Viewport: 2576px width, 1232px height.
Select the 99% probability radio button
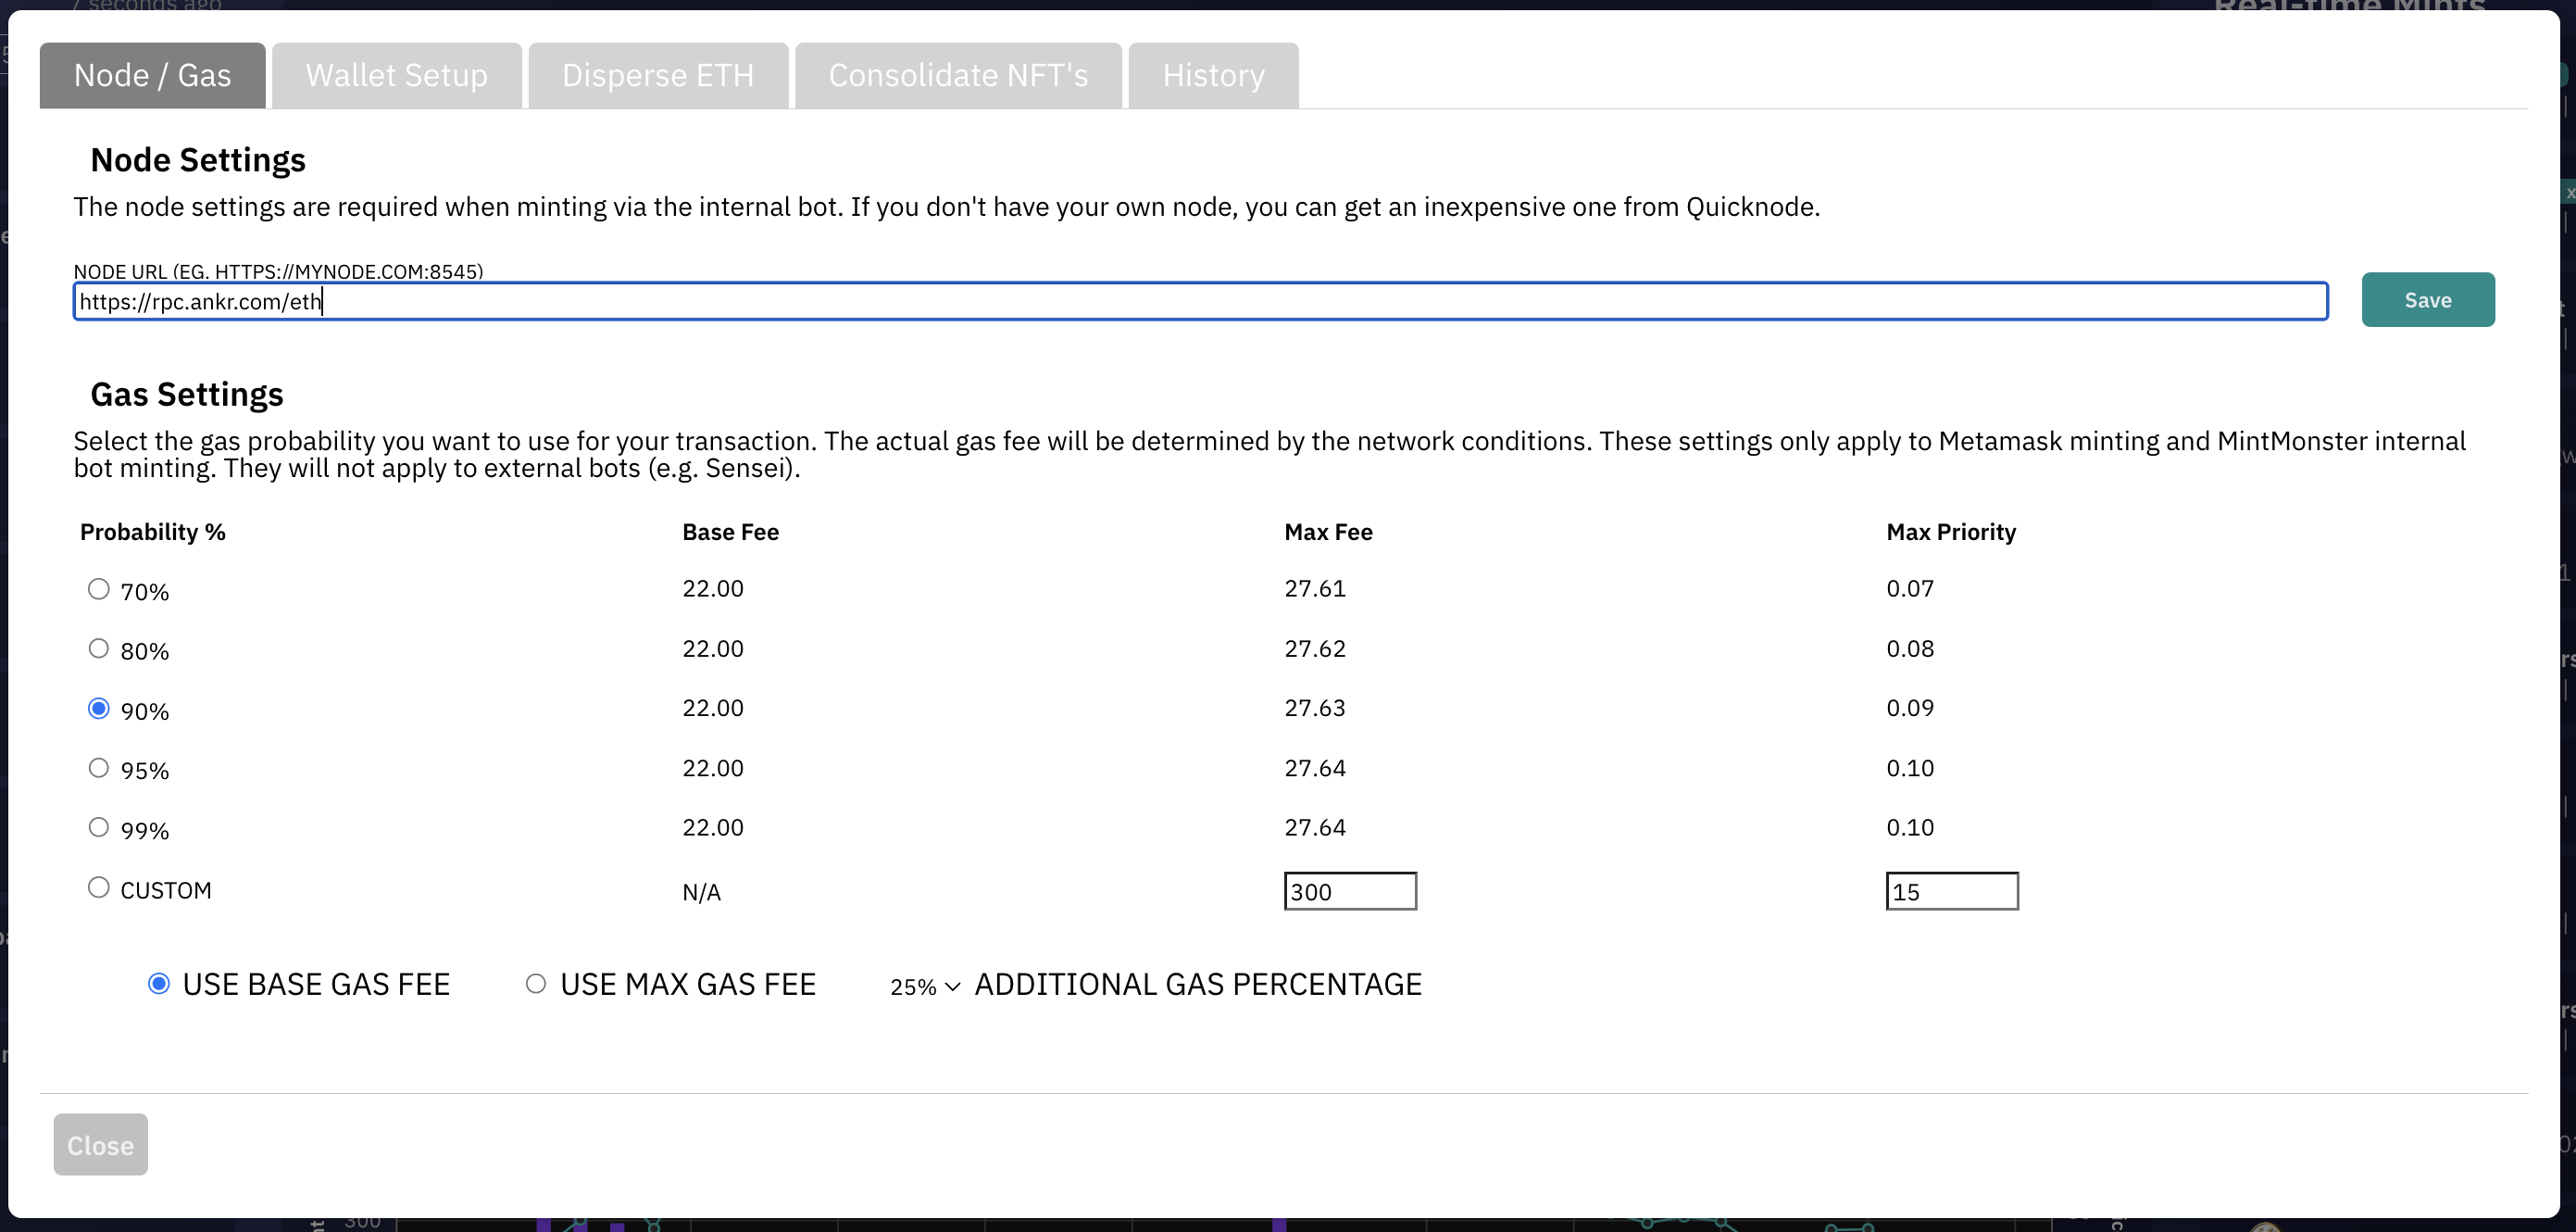tap(99, 828)
